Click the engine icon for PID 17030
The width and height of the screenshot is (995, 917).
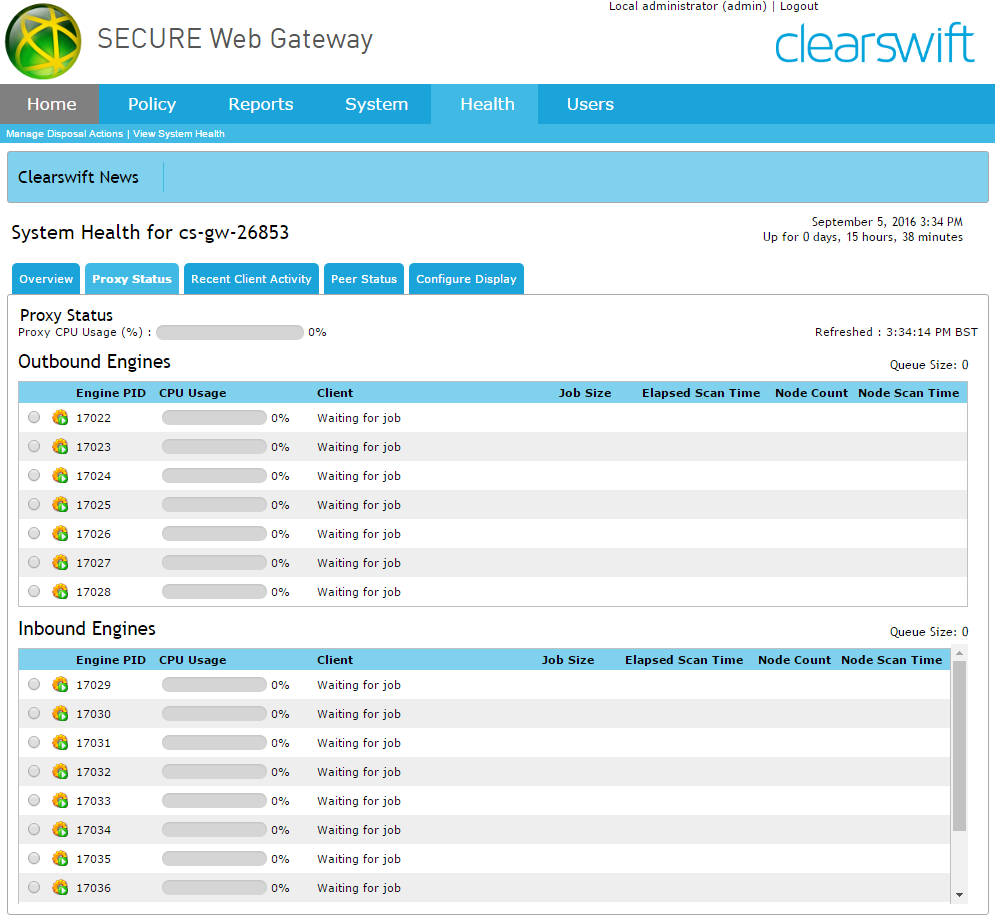[60, 714]
